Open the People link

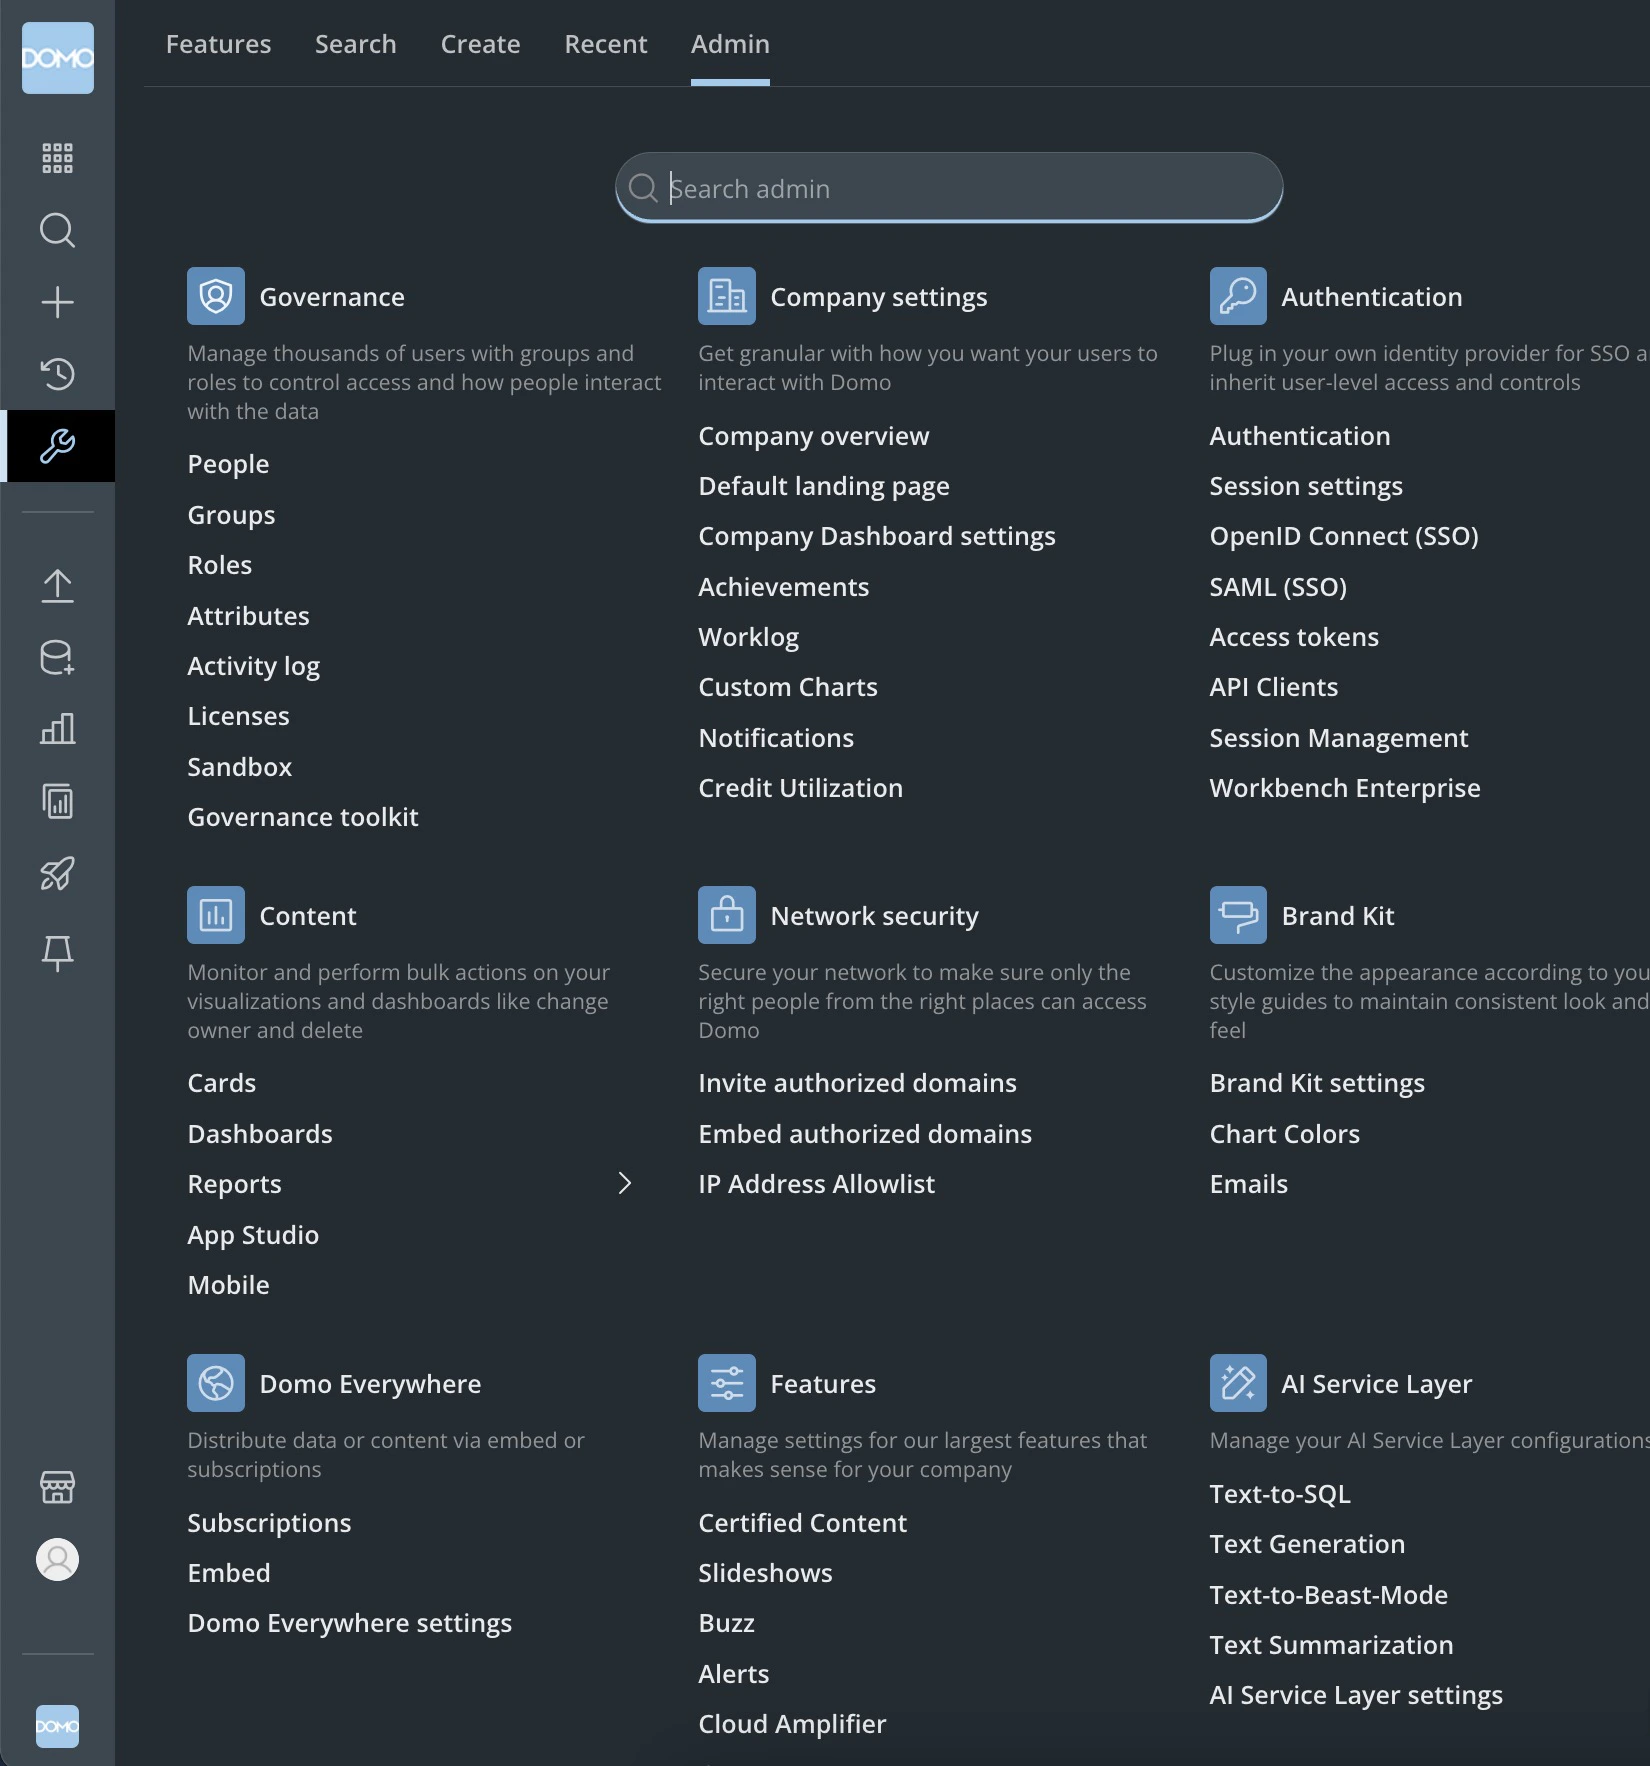(228, 464)
